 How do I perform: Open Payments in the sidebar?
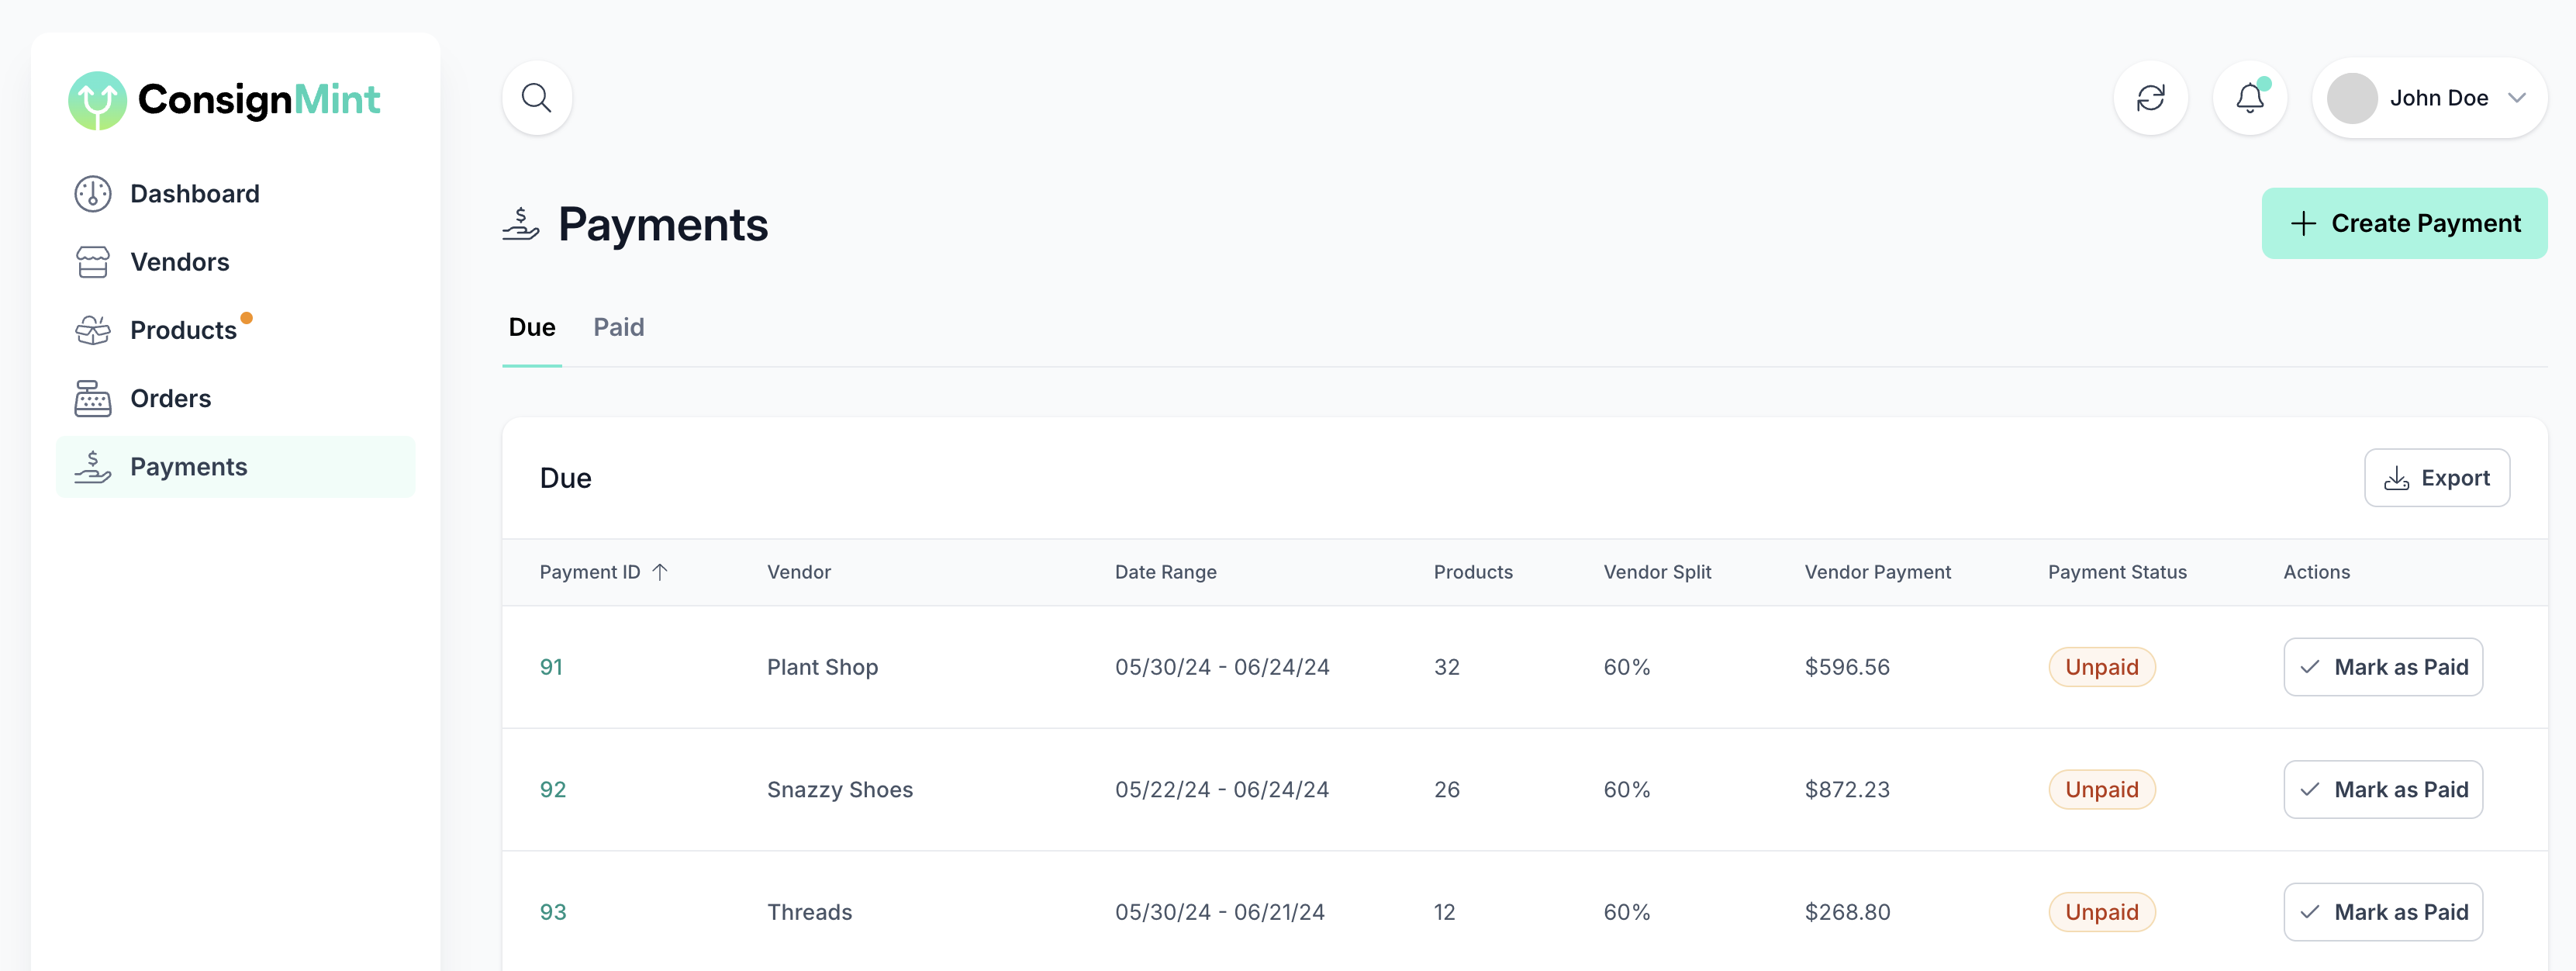click(x=188, y=467)
